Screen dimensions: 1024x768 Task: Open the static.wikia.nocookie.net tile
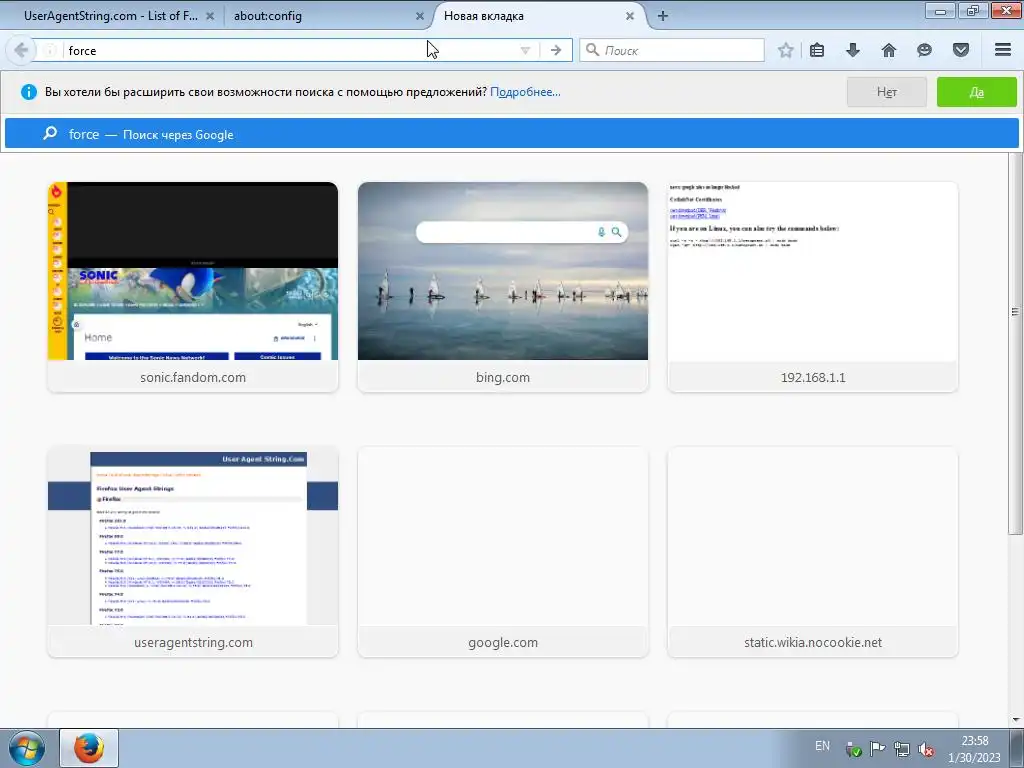click(x=813, y=552)
